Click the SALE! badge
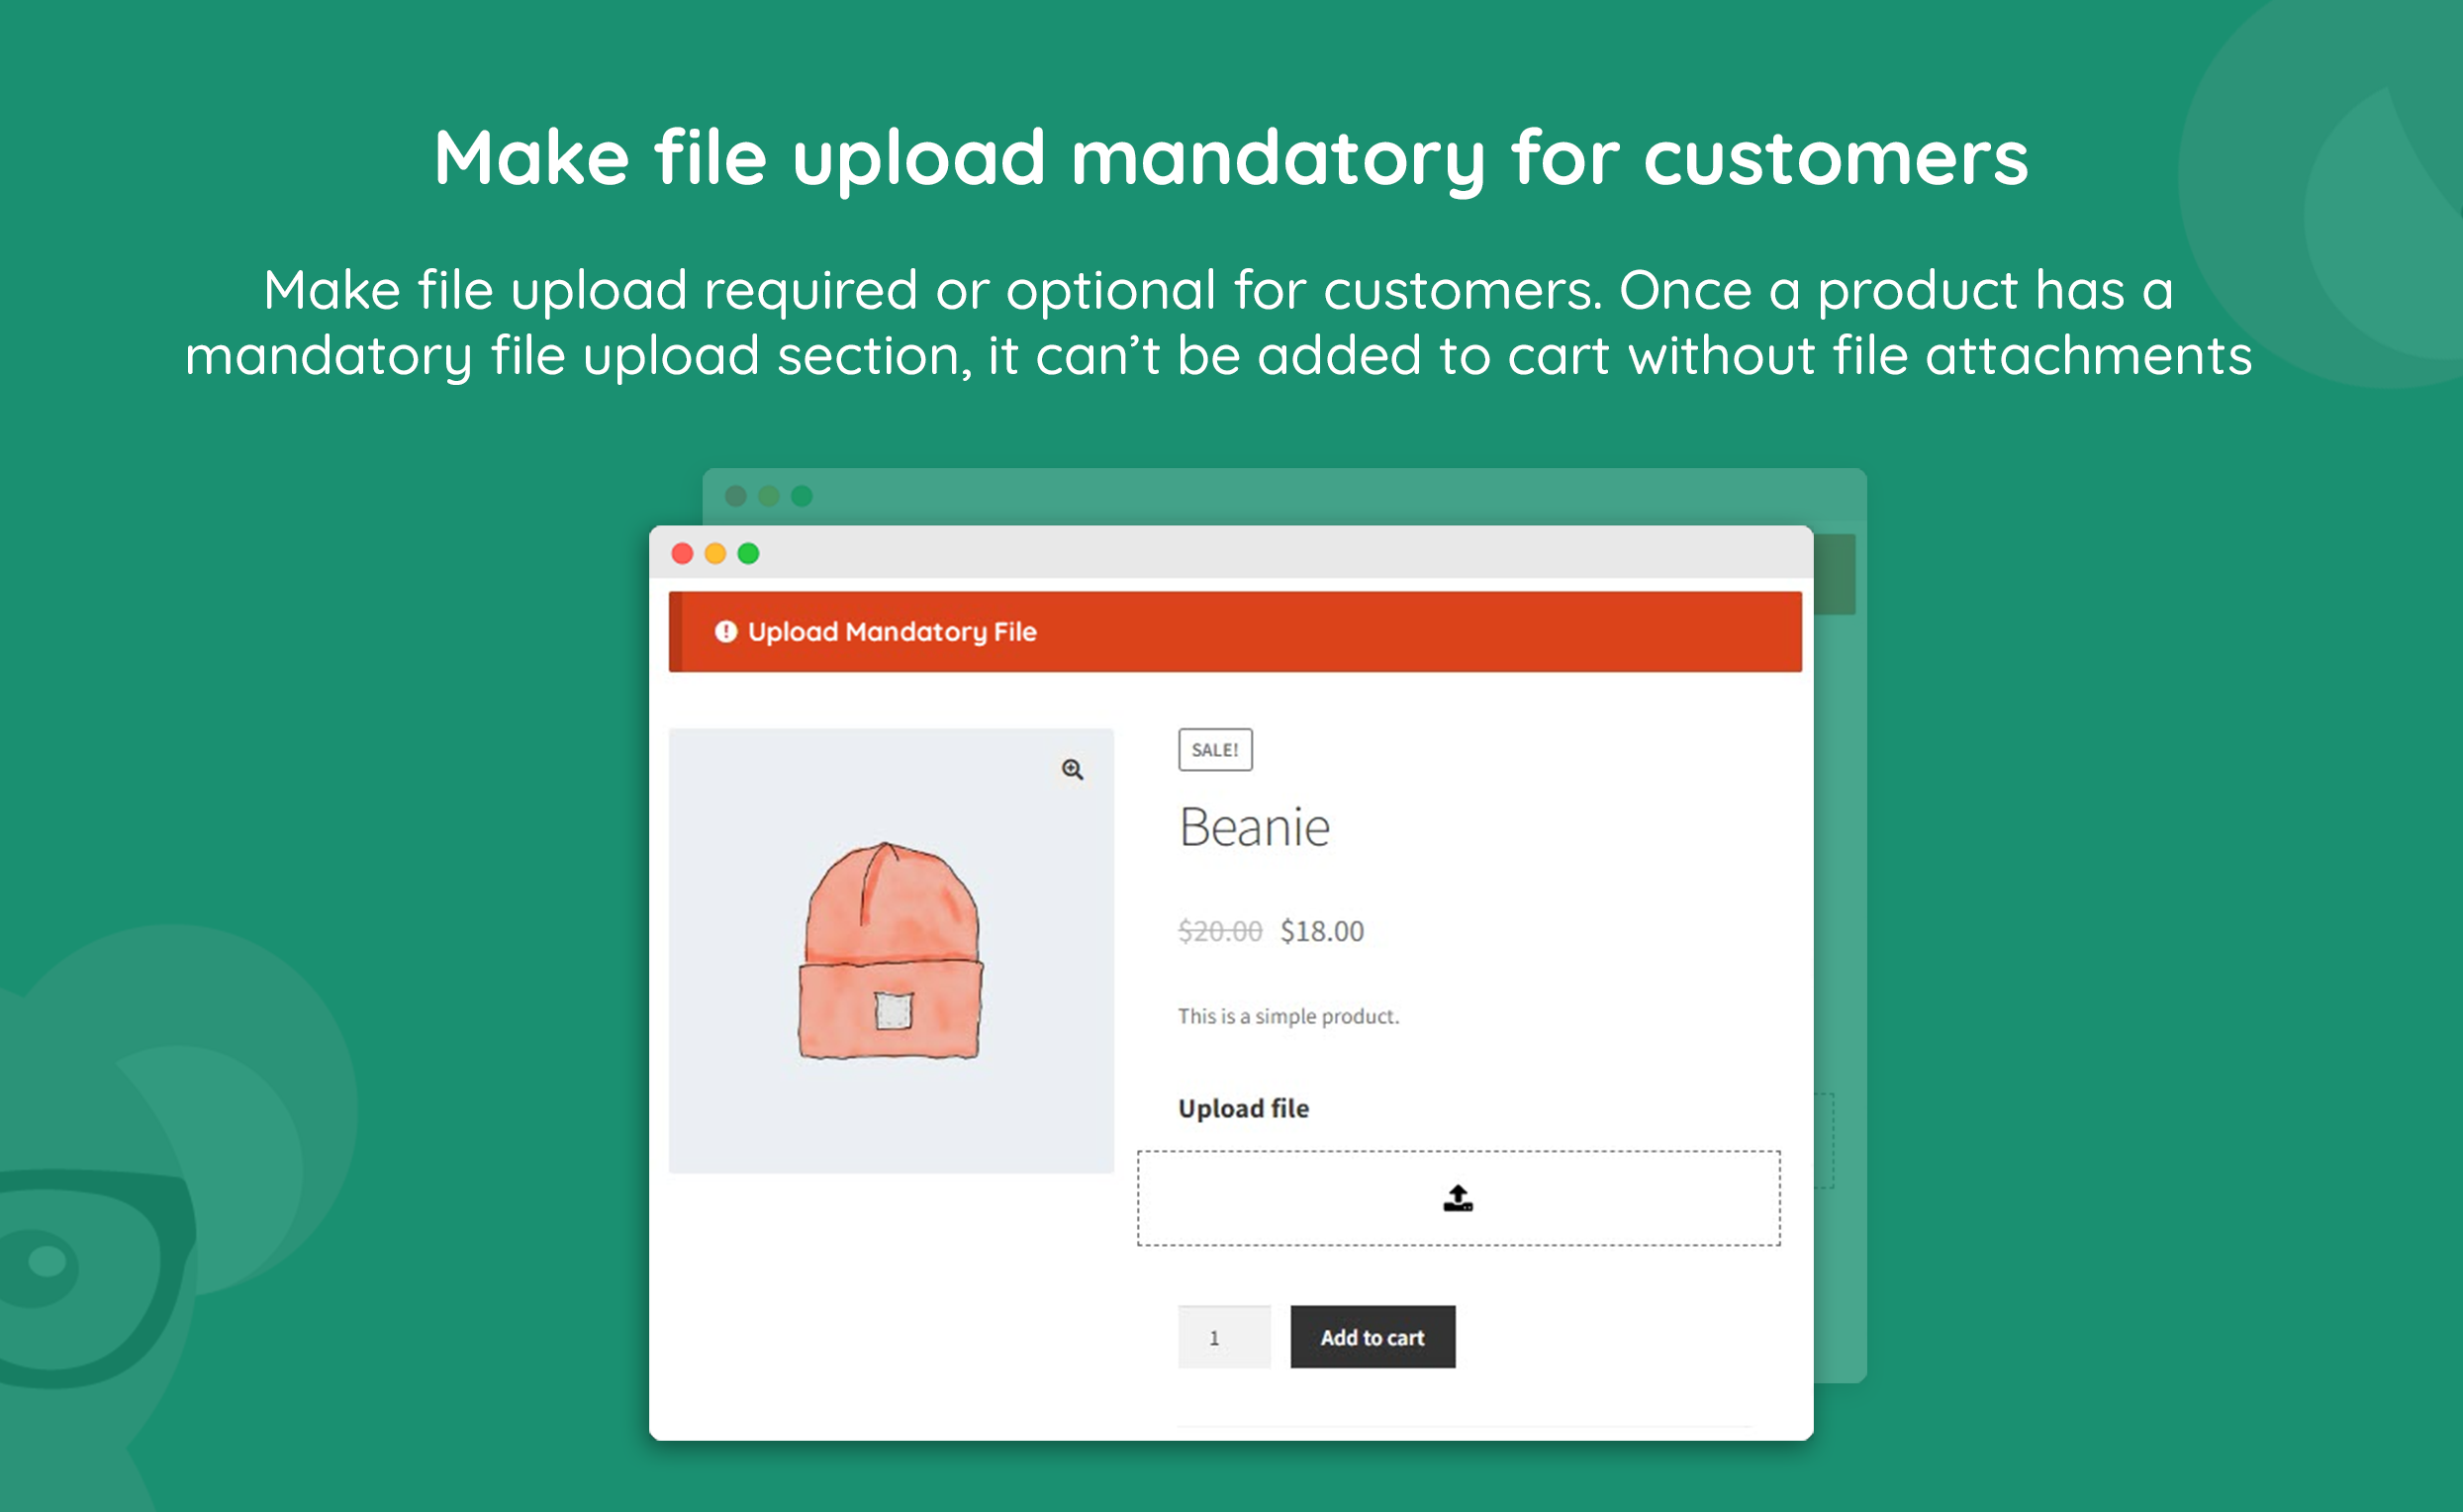 coord(1214,749)
